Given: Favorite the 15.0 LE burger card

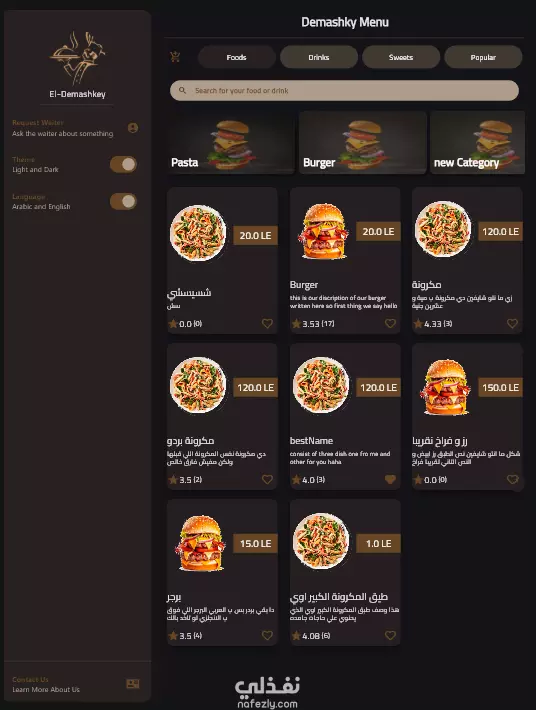Looking at the screenshot, I should pos(268,635).
